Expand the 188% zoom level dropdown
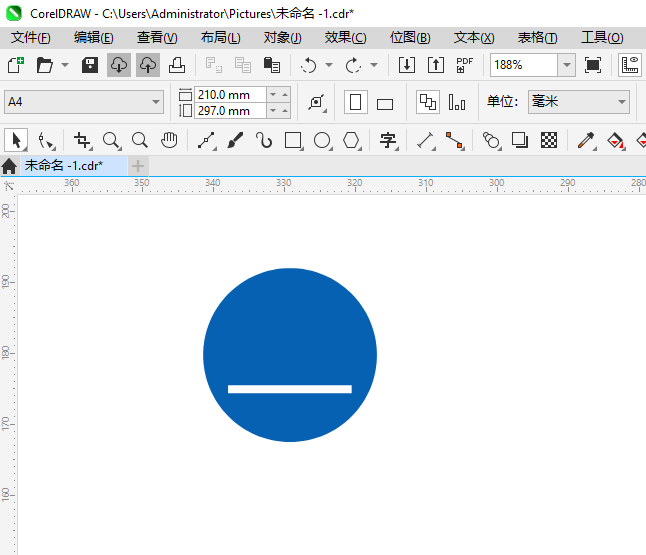646x555 pixels. [x=566, y=65]
